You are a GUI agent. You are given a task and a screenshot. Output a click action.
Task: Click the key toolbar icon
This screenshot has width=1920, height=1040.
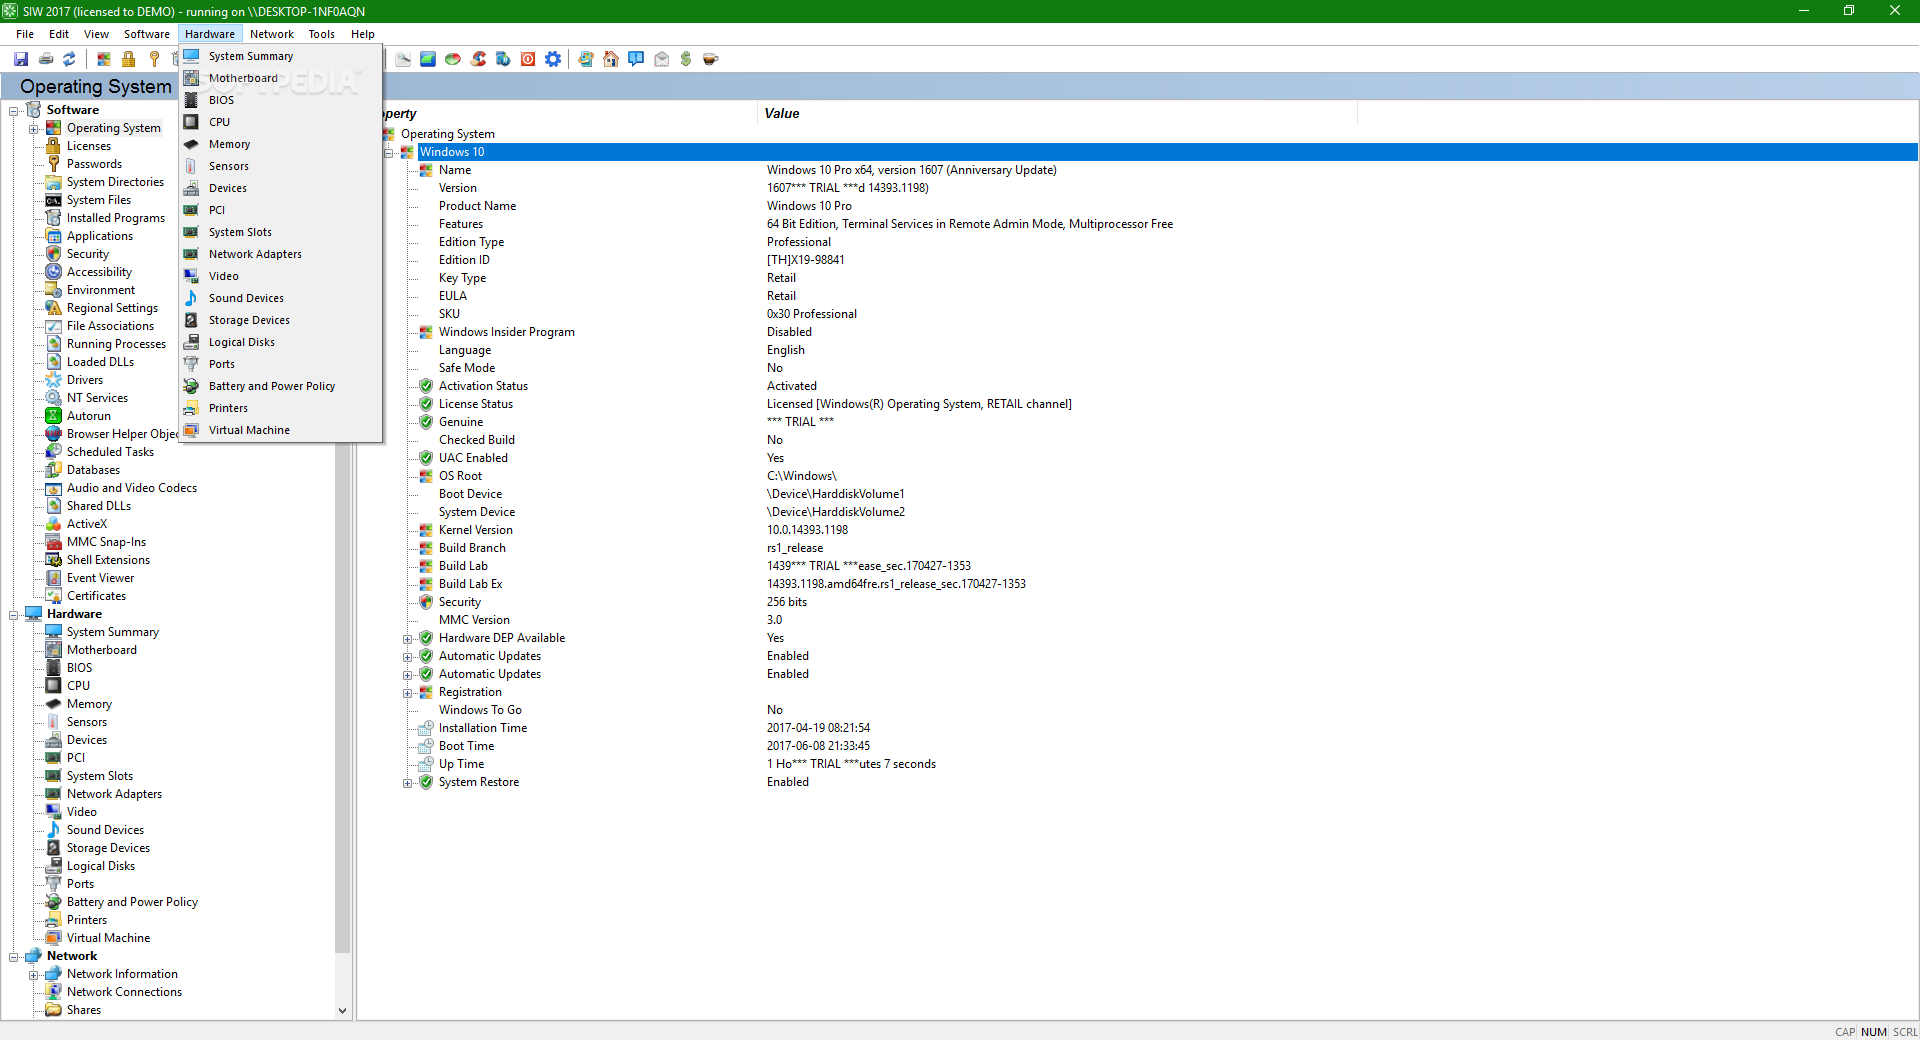pos(154,59)
